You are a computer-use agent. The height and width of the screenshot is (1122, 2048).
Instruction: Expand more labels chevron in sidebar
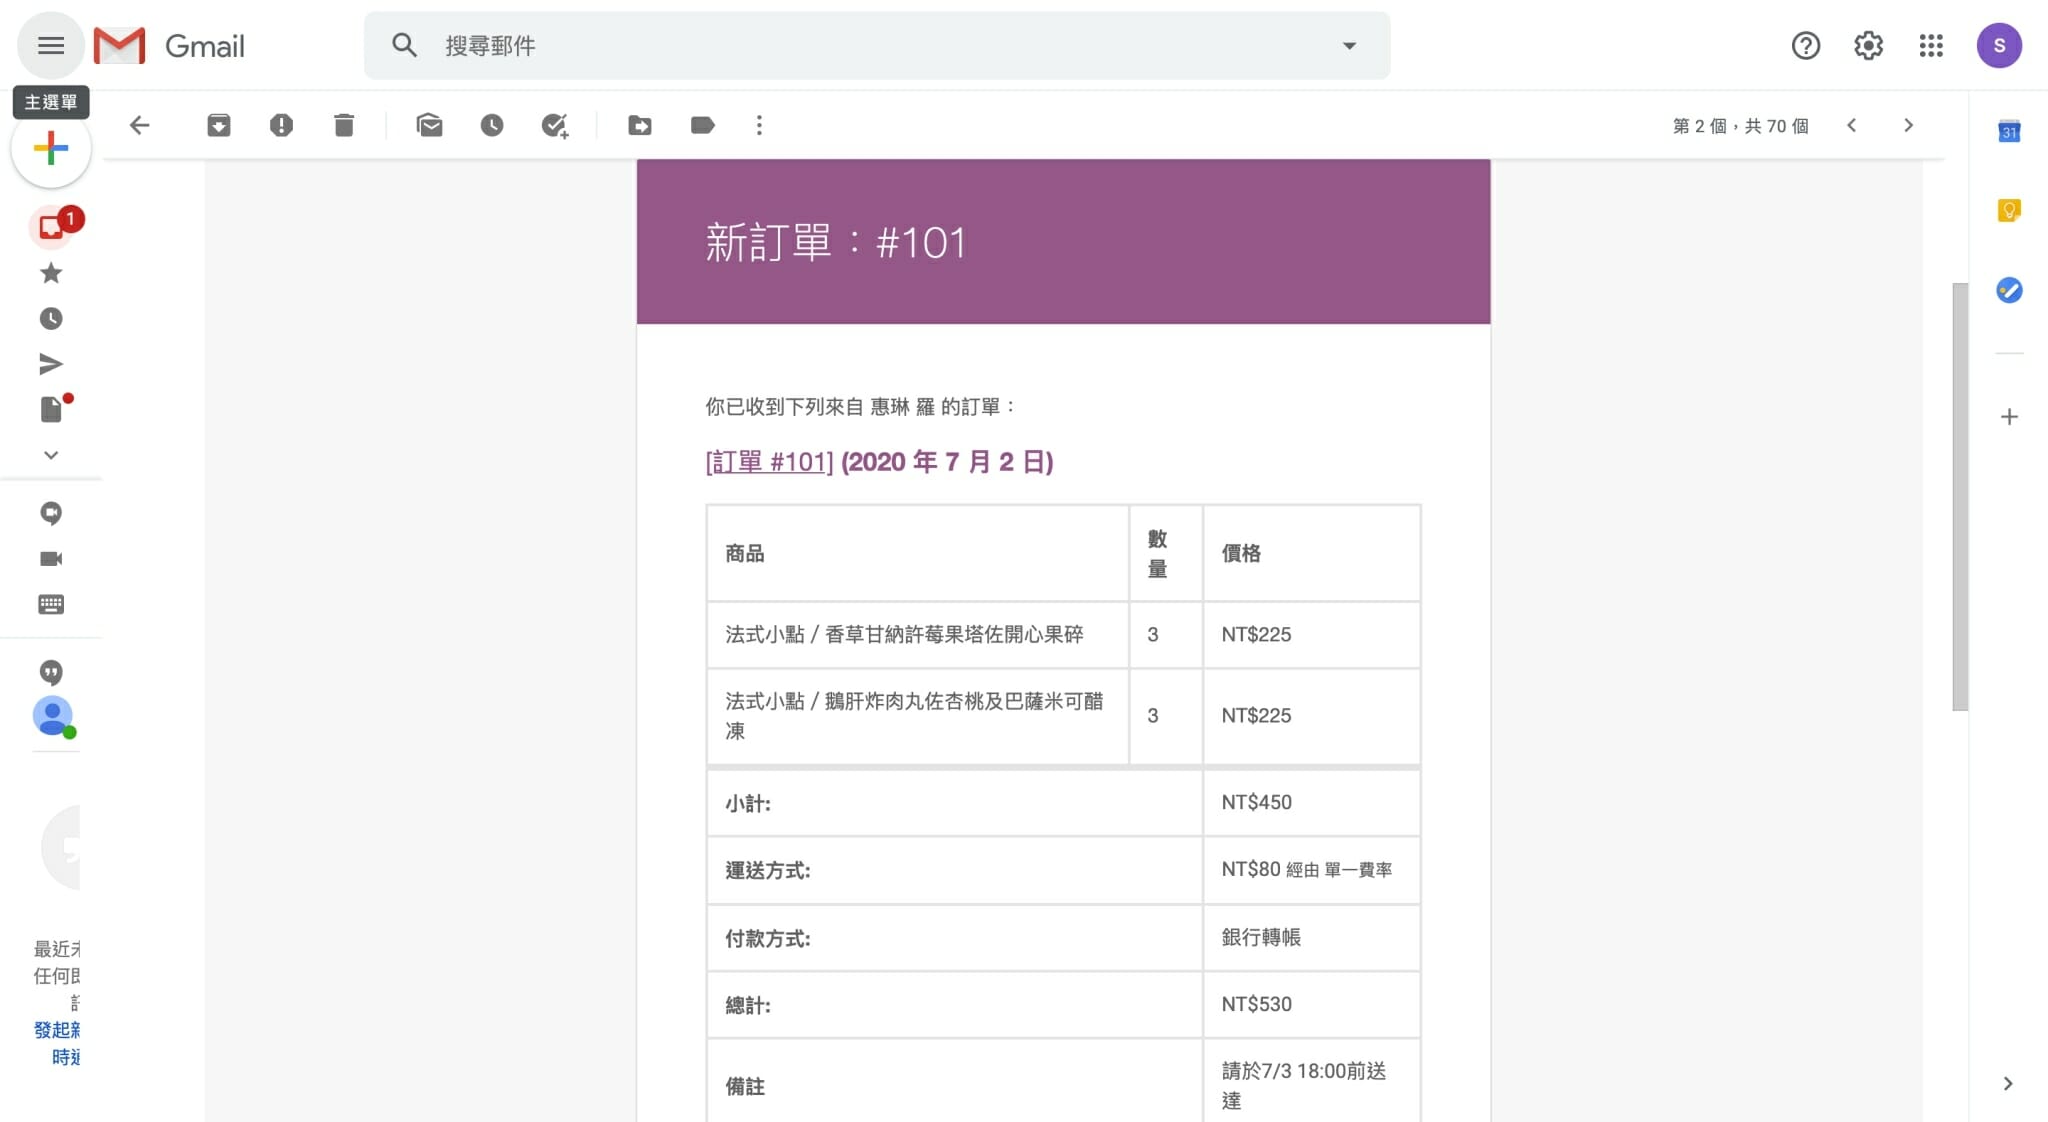(x=51, y=455)
